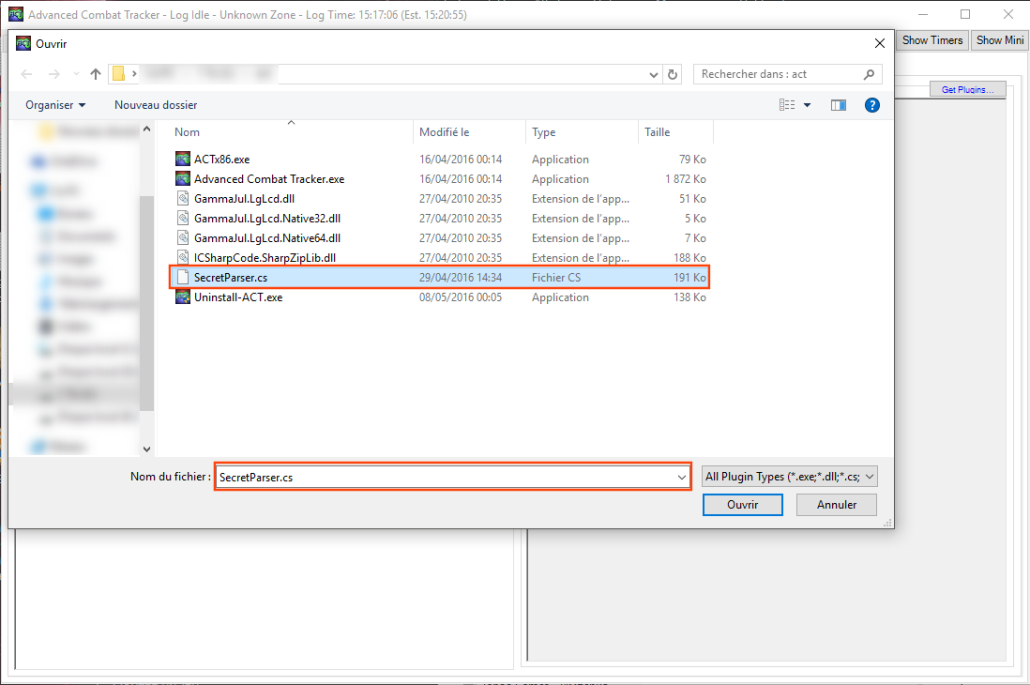The image size is (1030, 685).
Task: Select Advanced Combat Tracker.exe icon
Action: [183, 179]
